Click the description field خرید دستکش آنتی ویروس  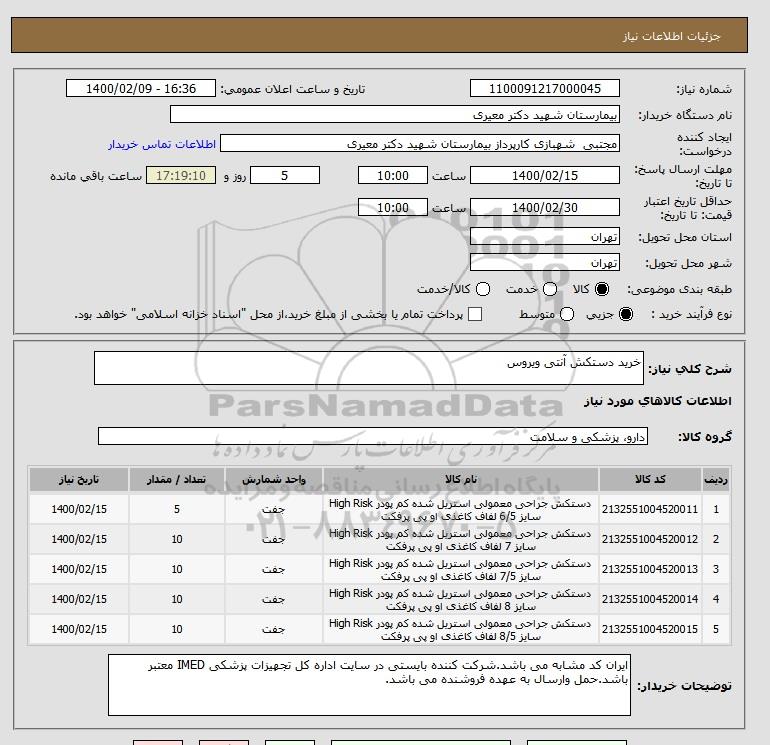pos(369,368)
